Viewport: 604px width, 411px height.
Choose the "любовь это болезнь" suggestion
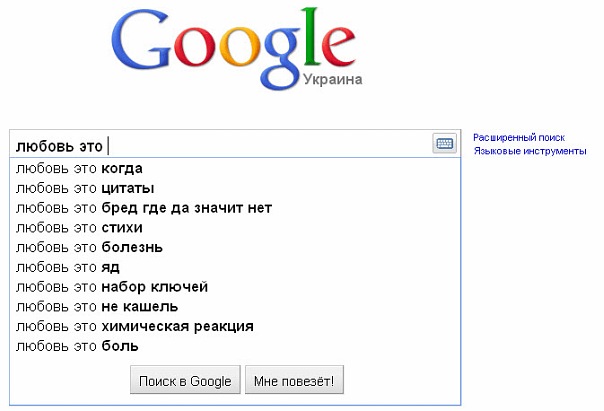[89, 247]
